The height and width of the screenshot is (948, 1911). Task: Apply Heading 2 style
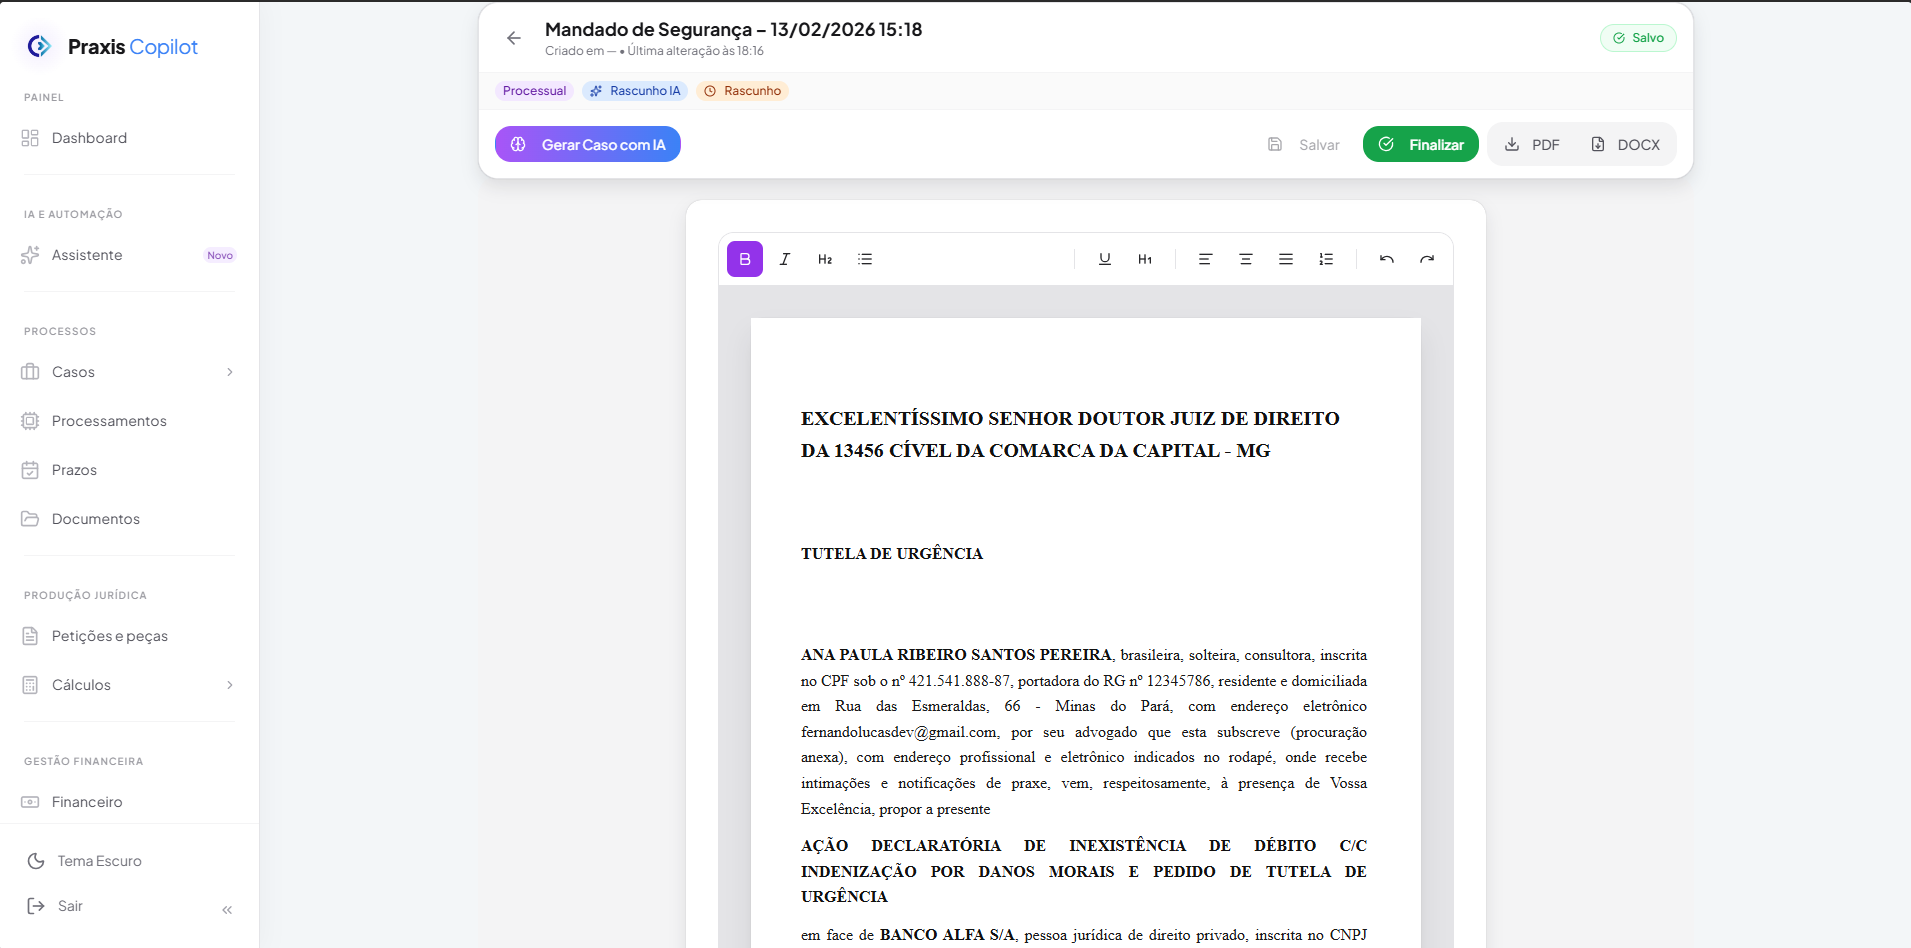click(825, 259)
